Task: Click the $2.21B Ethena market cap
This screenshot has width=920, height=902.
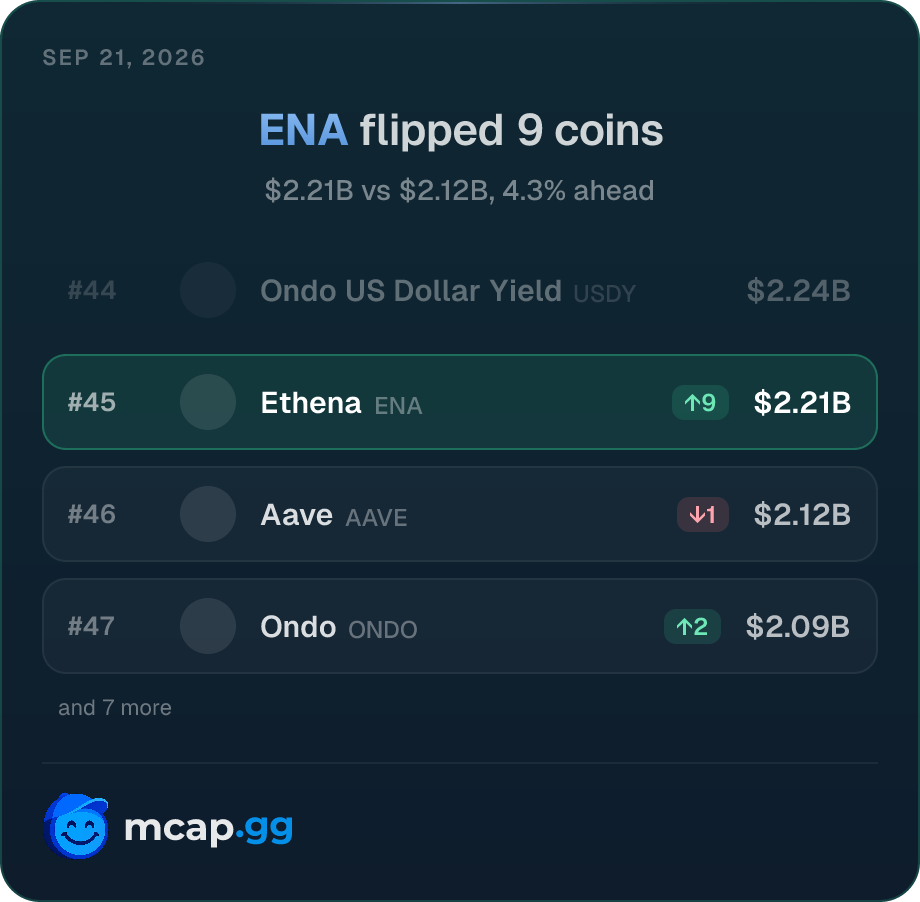Action: pos(802,403)
